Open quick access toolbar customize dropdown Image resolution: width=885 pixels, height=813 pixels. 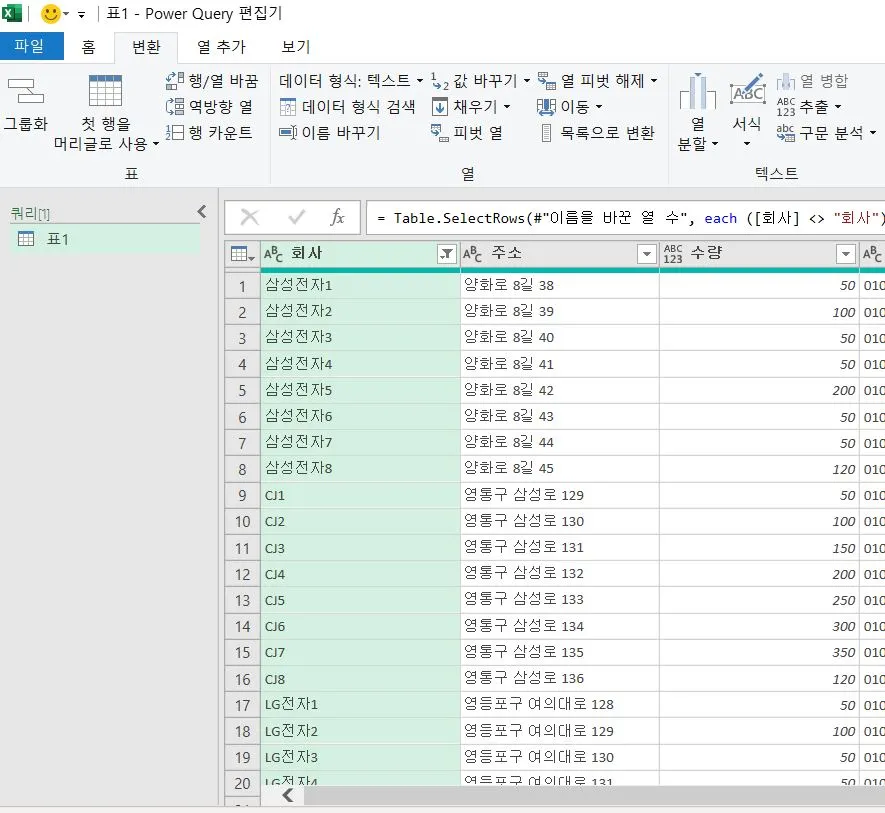(x=81, y=15)
